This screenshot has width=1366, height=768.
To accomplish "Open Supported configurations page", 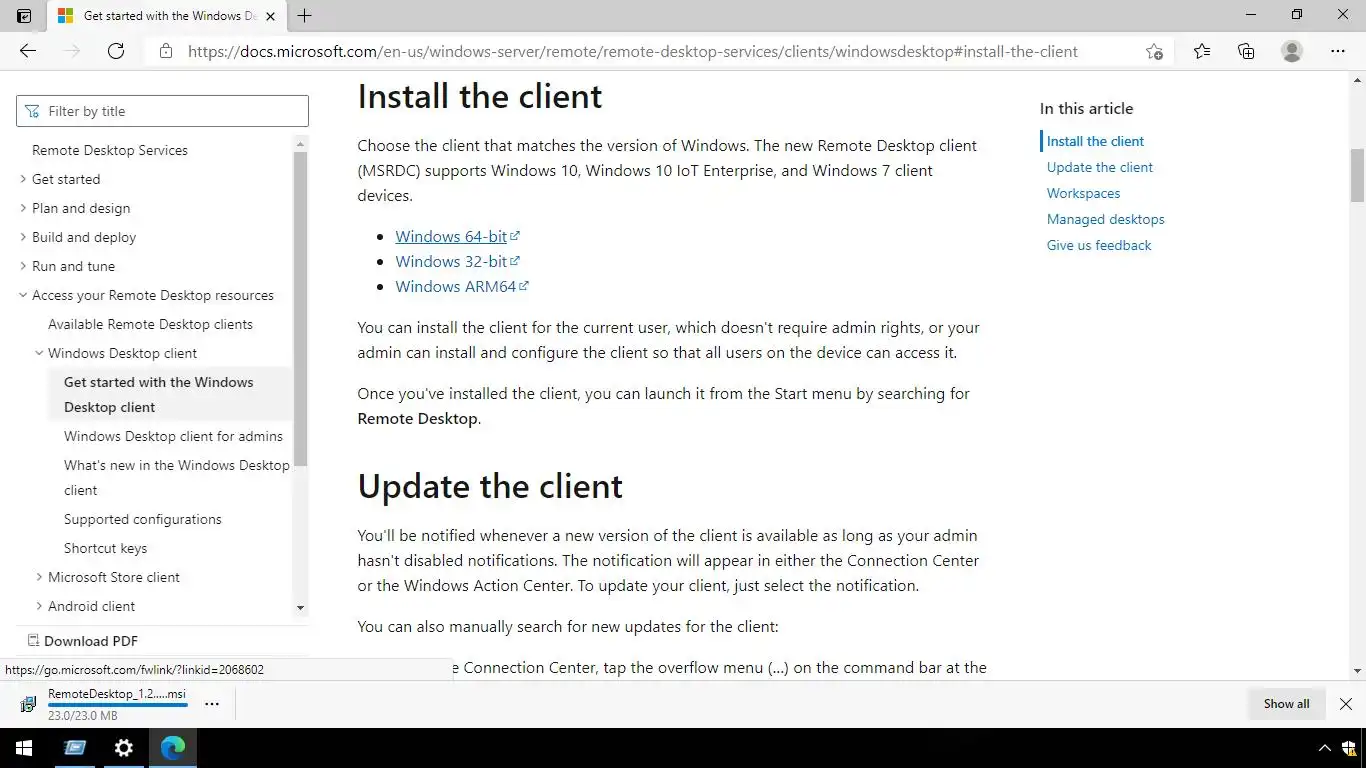I will point(143,519).
